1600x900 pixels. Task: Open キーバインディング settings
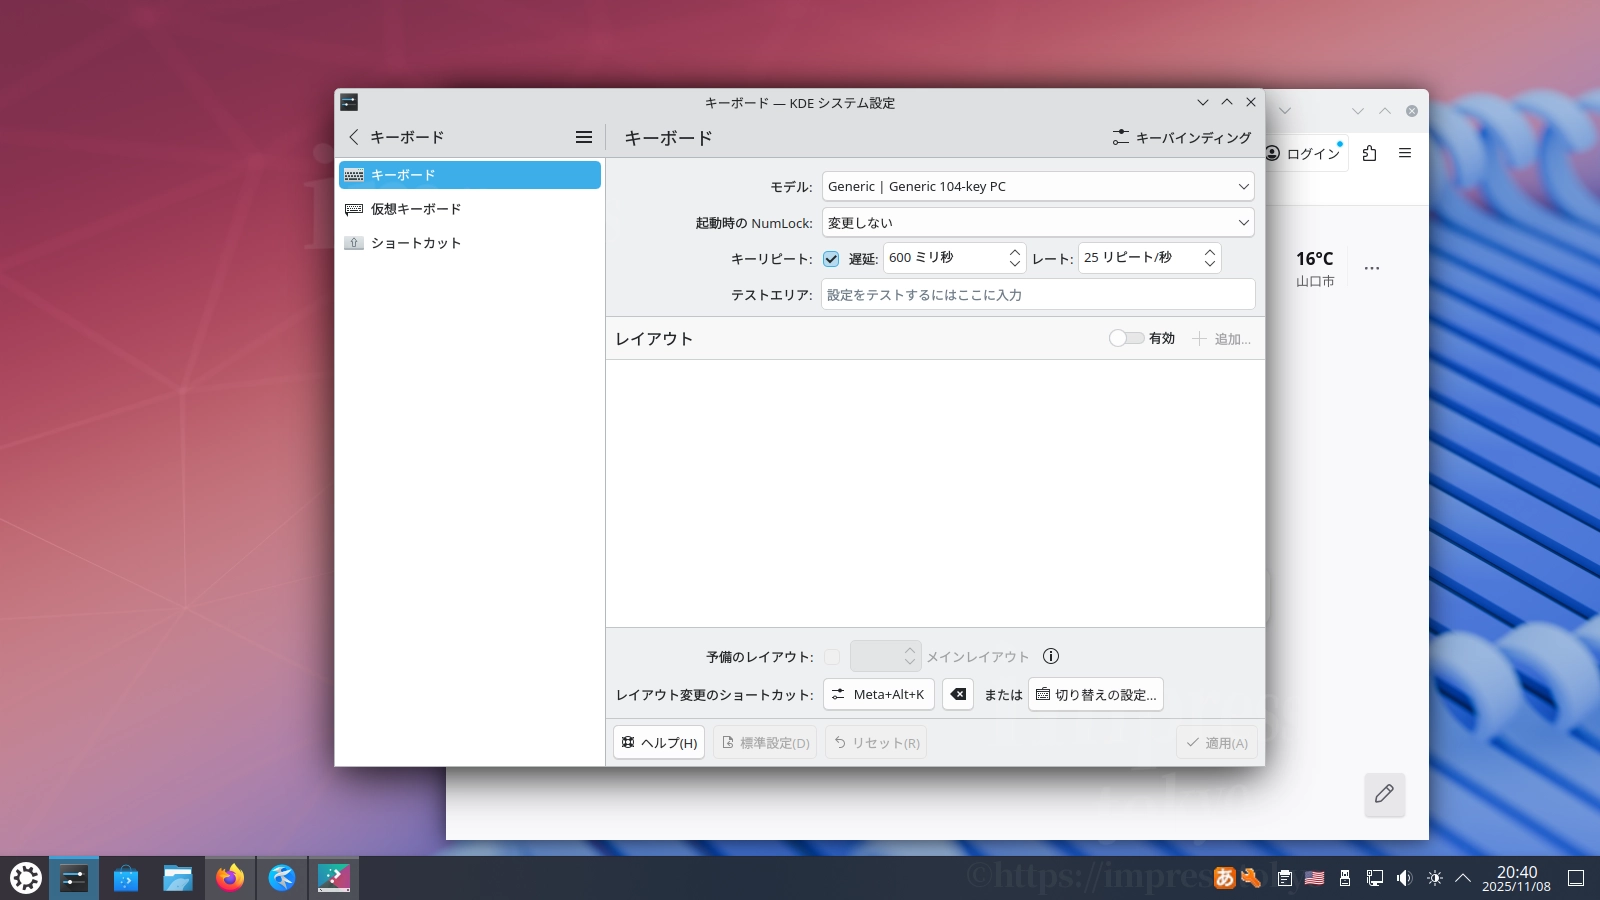pyautogui.click(x=1182, y=137)
